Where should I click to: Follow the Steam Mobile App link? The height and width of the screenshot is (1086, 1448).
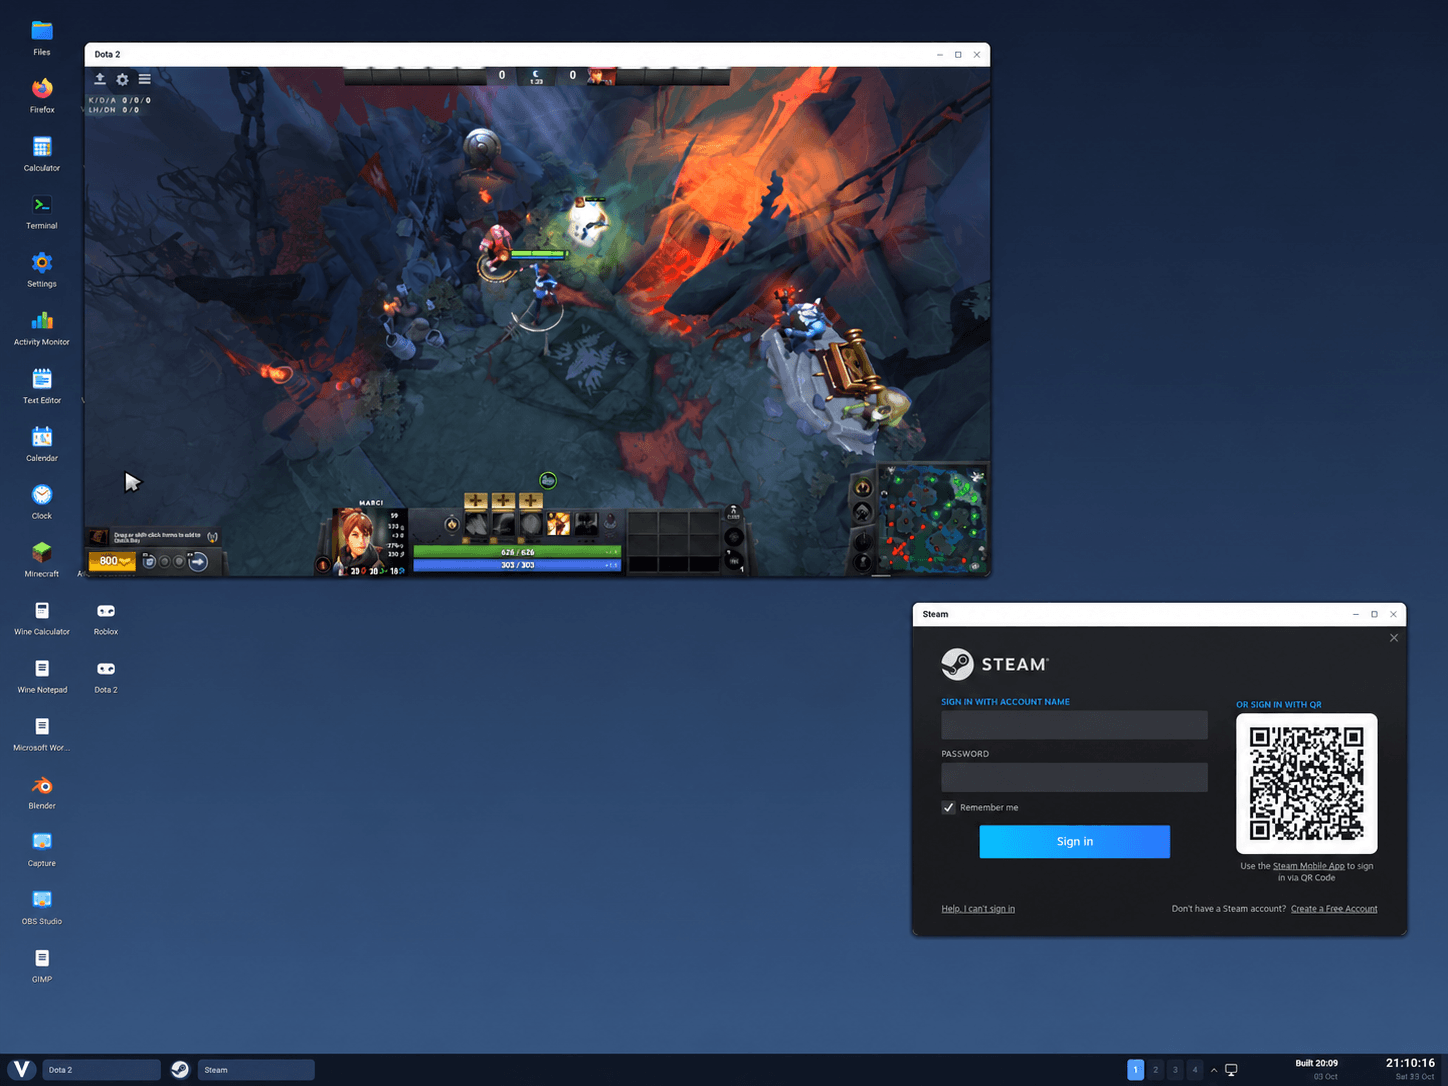click(x=1308, y=866)
